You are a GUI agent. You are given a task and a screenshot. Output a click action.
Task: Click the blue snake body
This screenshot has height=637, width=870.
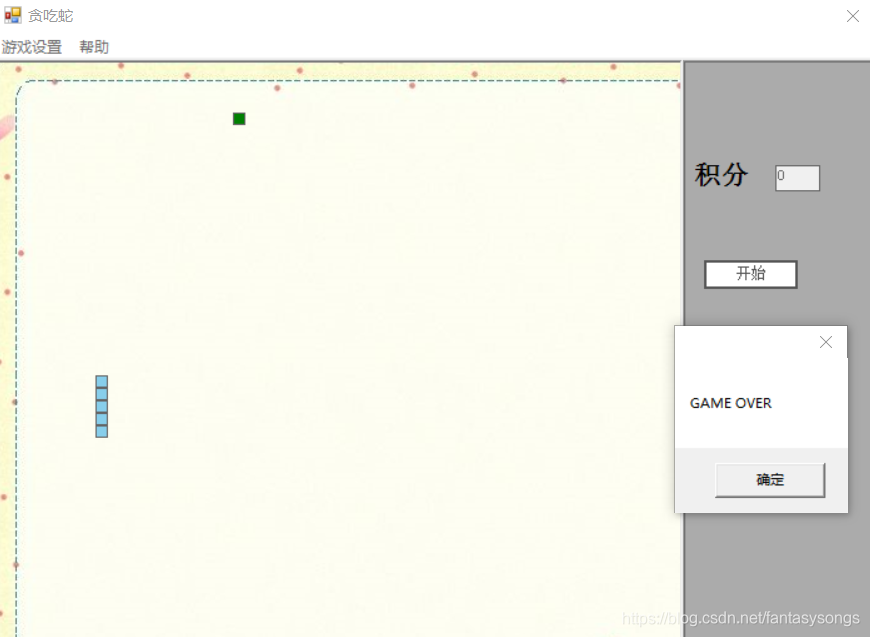click(102, 407)
